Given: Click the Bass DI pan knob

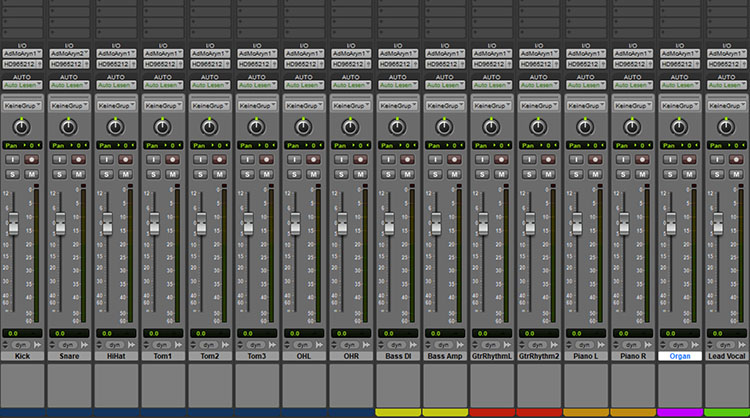Looking at the screenshot, I should click(x=397, y=127).
